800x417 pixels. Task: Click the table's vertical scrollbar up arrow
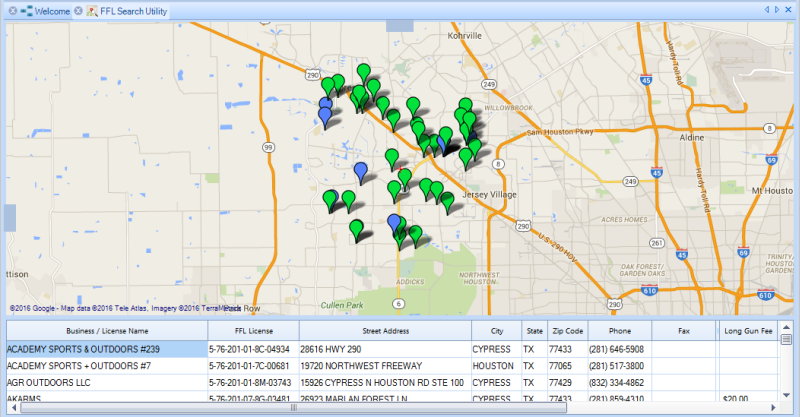[x=786, y=327]
